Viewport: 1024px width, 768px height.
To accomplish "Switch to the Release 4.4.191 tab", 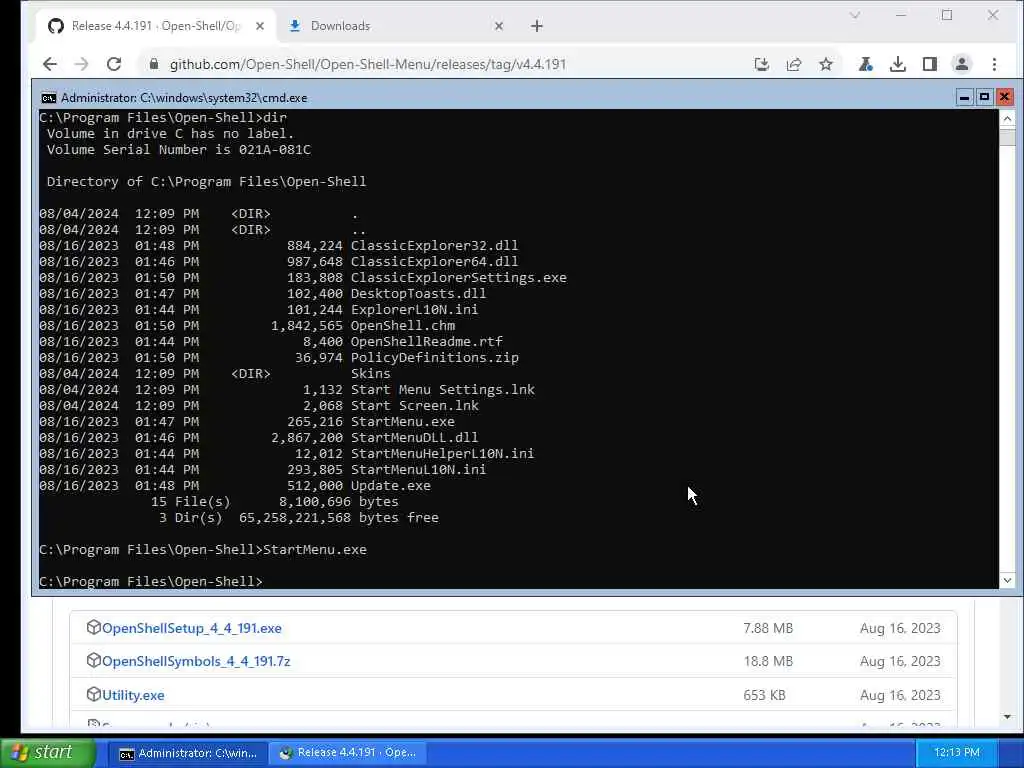I will tap(153, 26).
